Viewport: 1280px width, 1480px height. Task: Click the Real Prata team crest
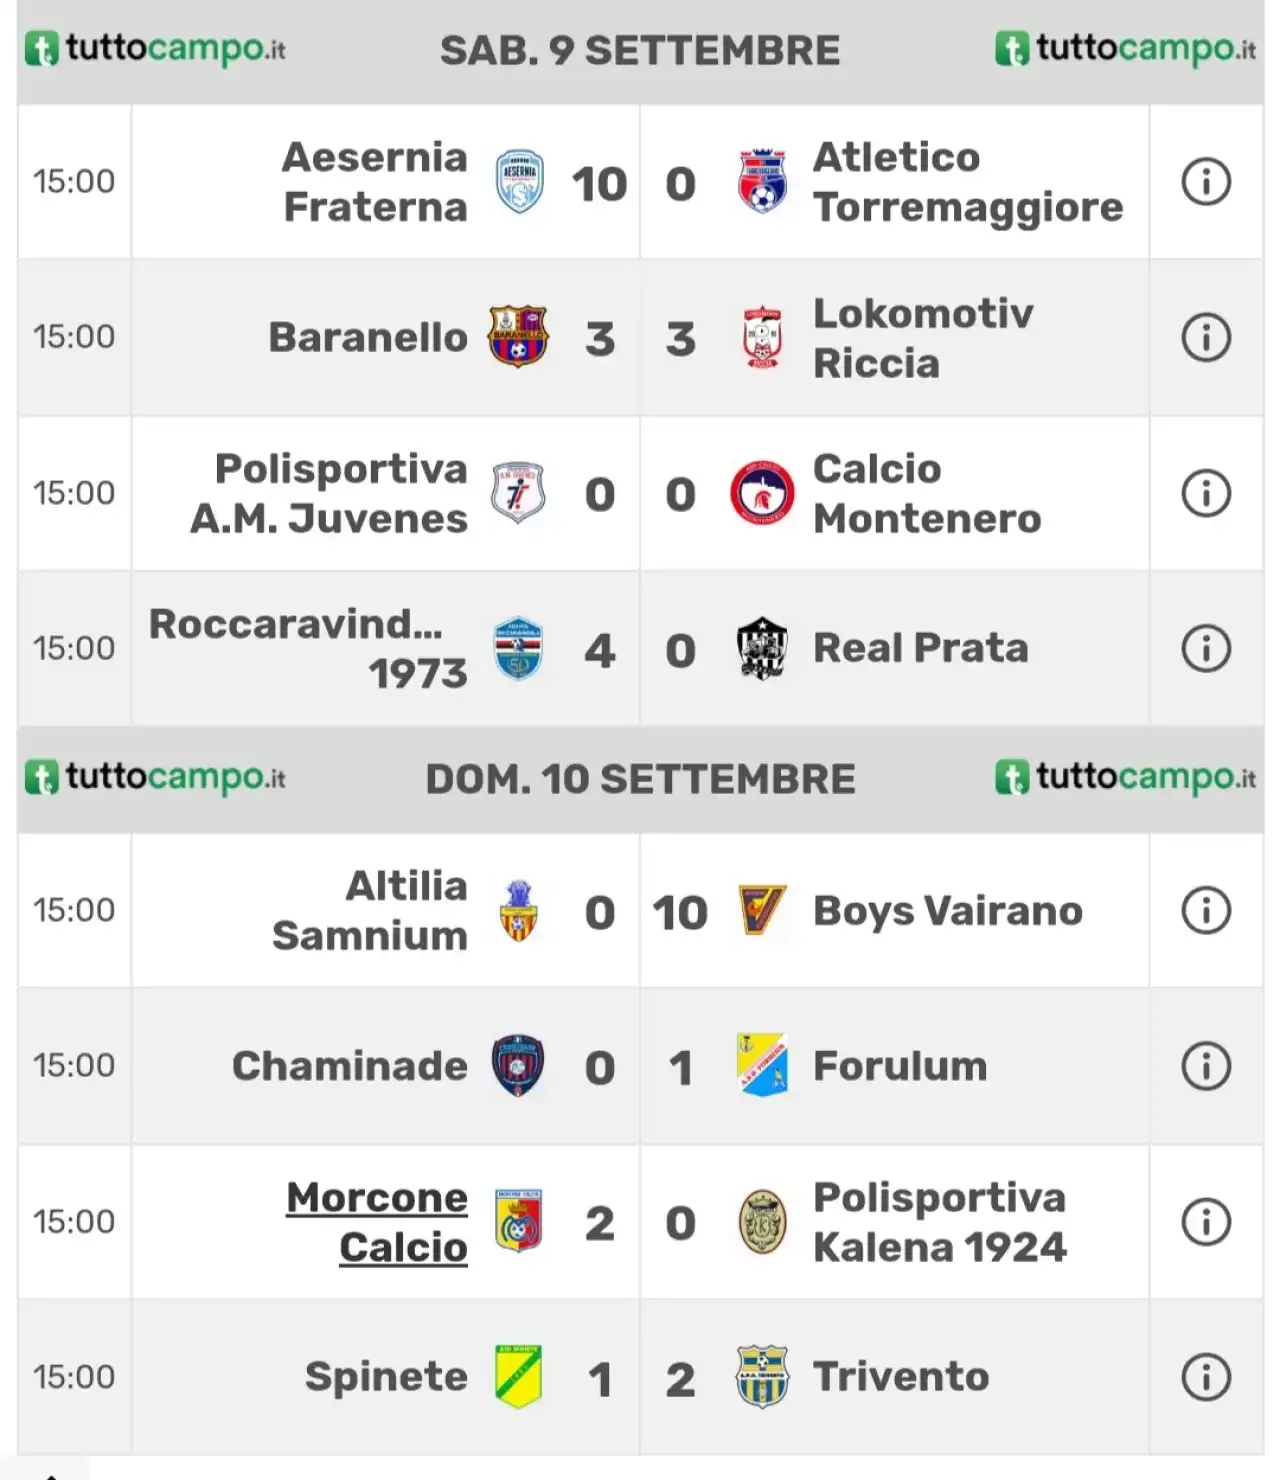(762, 648)
